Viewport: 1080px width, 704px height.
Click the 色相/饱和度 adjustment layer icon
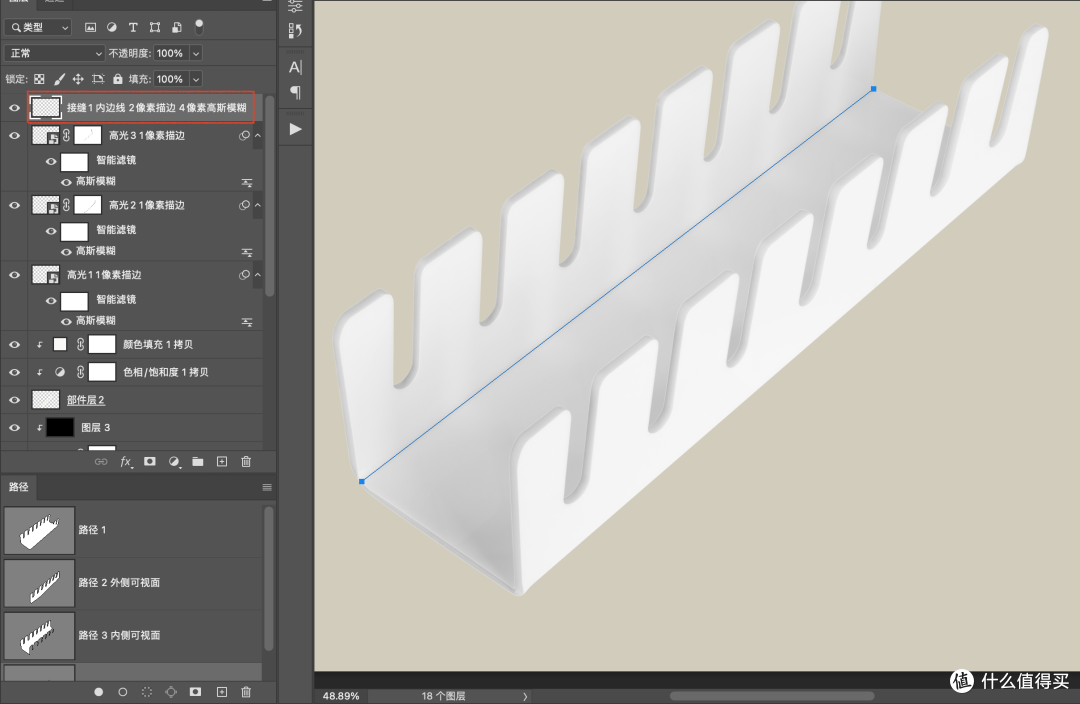(60, 372)
